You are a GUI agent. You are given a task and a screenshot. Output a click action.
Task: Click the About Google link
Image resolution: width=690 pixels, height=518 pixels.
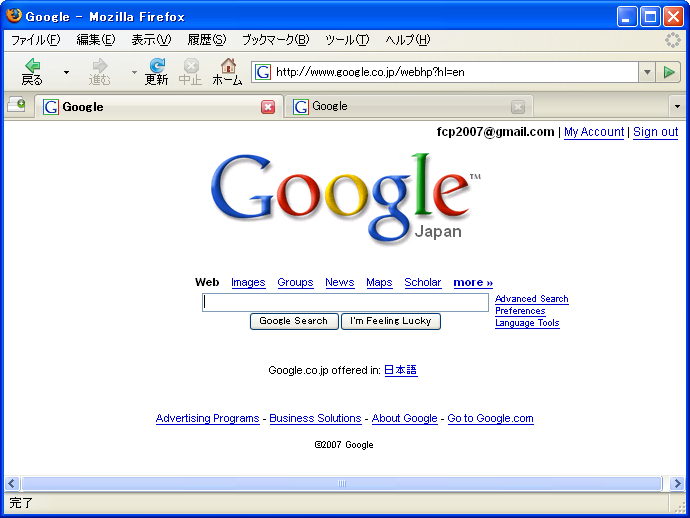(405, 419)
